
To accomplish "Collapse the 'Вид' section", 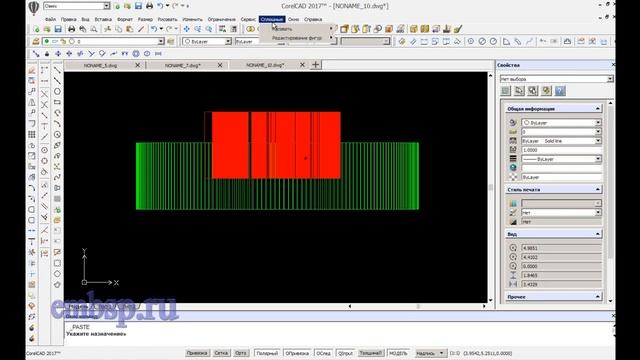I will [x=598, y=234].
